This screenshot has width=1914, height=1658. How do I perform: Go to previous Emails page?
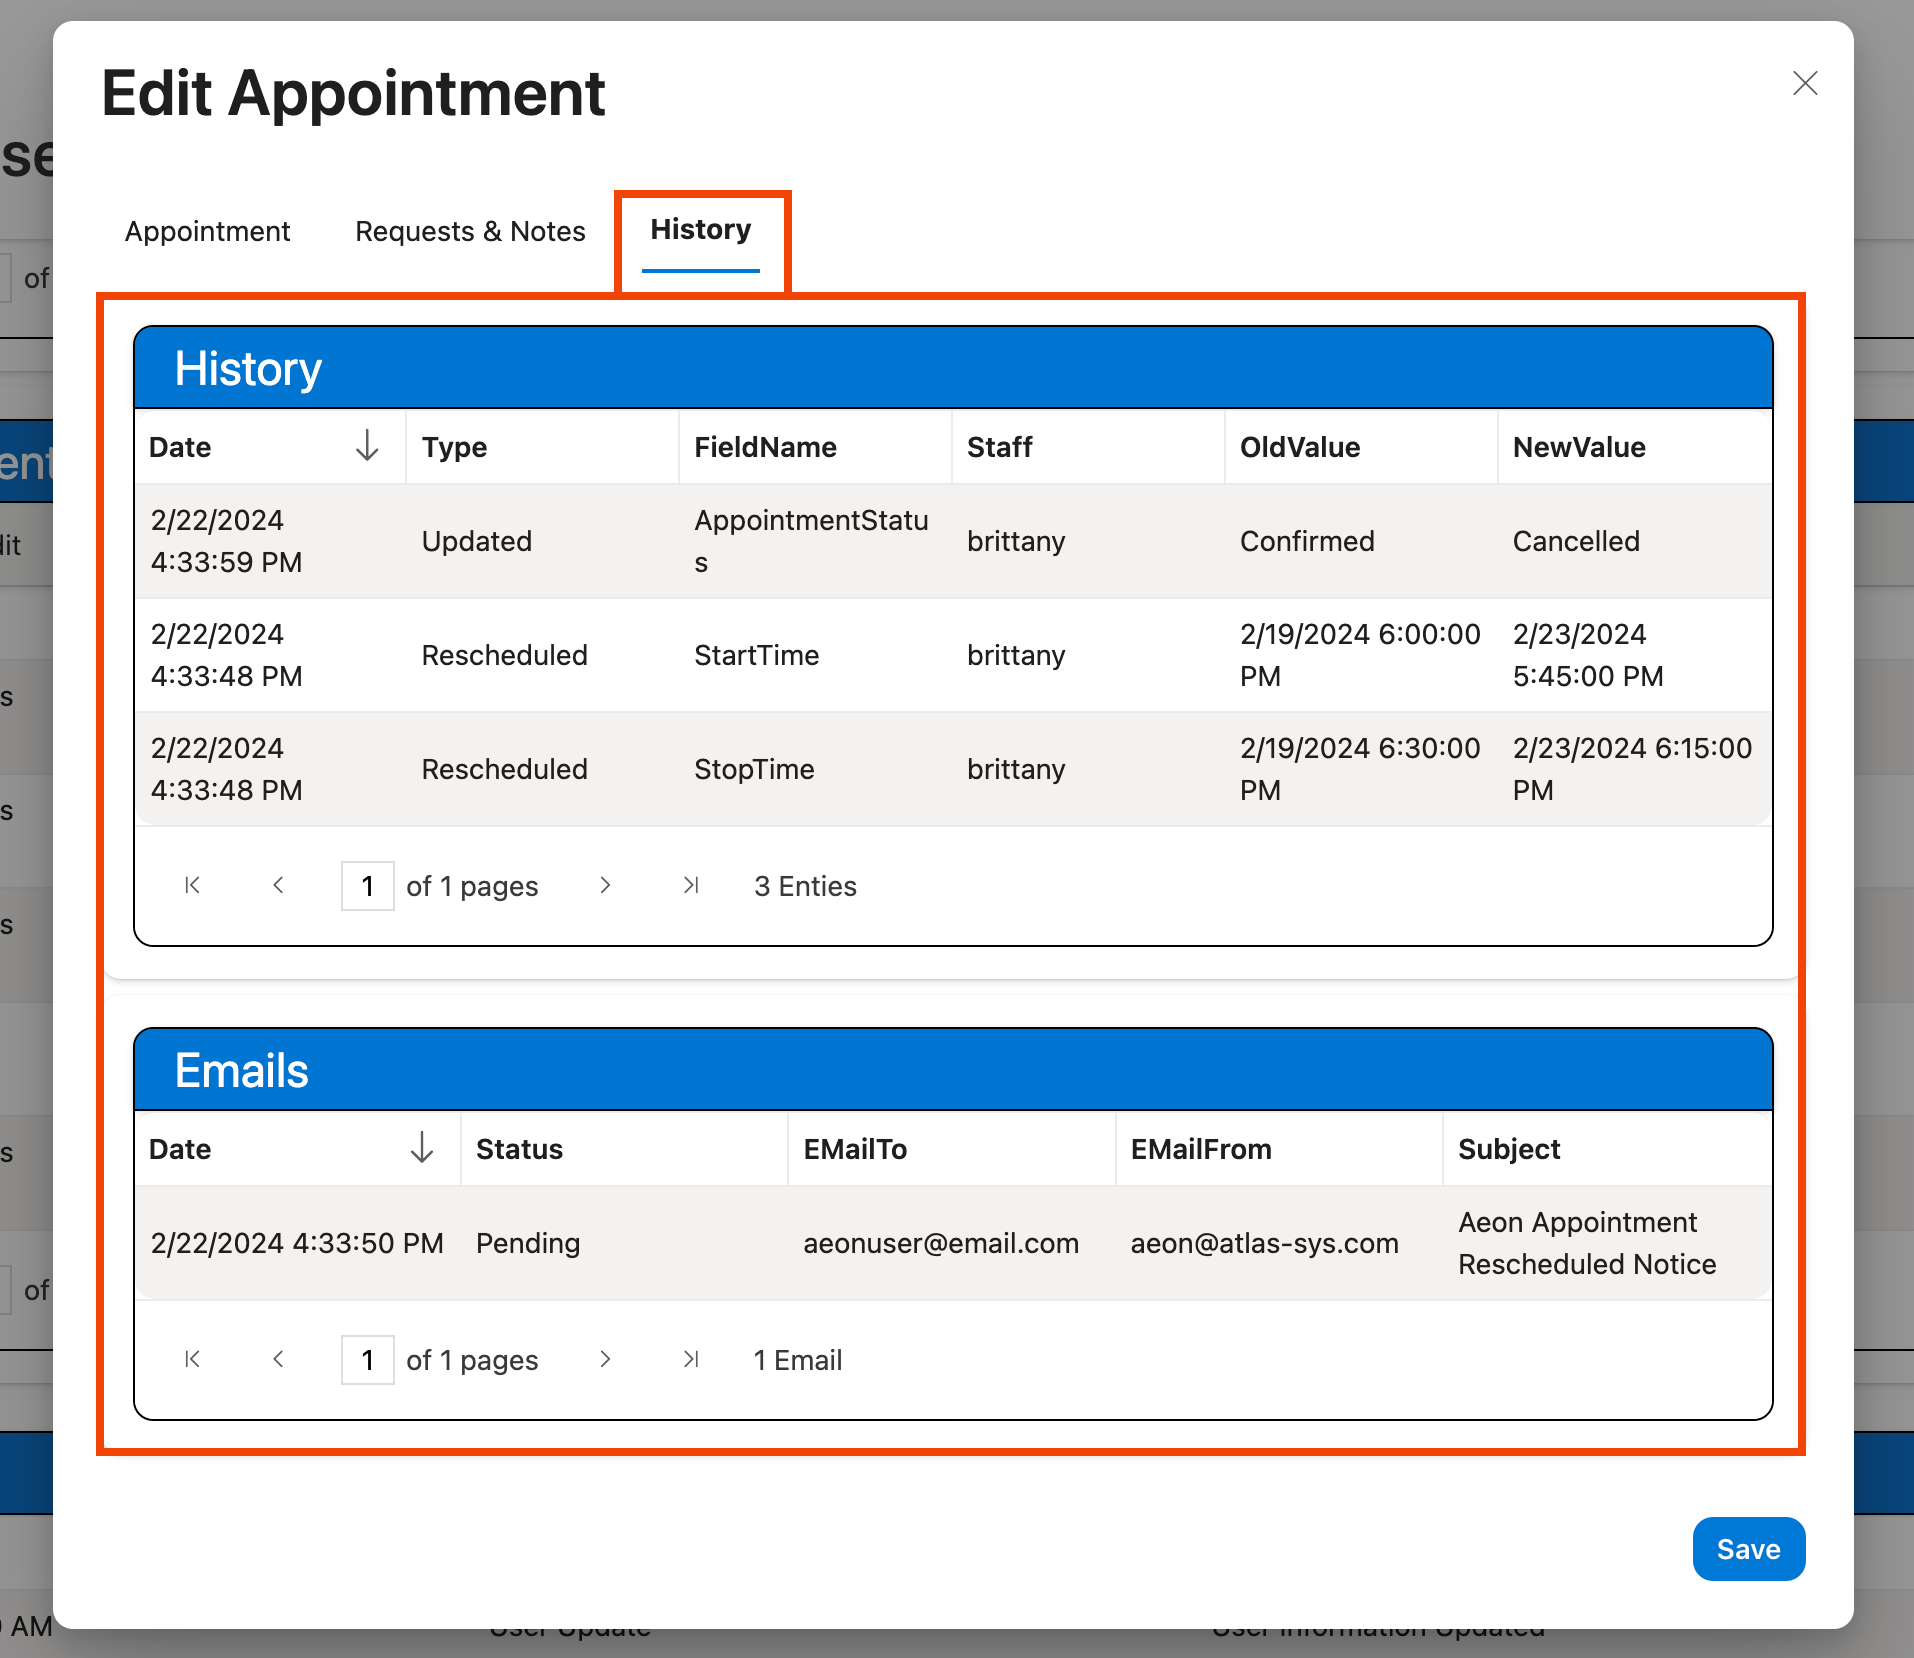pos(279,1359)
